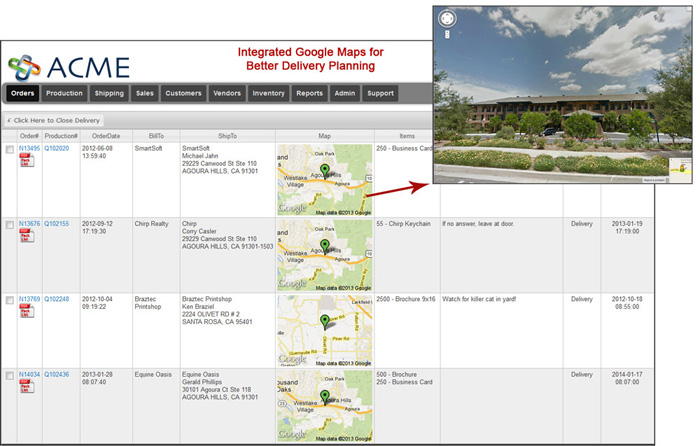Select checkbox for order N13769
The image size is (700, 446).
[x=9, y=300]
